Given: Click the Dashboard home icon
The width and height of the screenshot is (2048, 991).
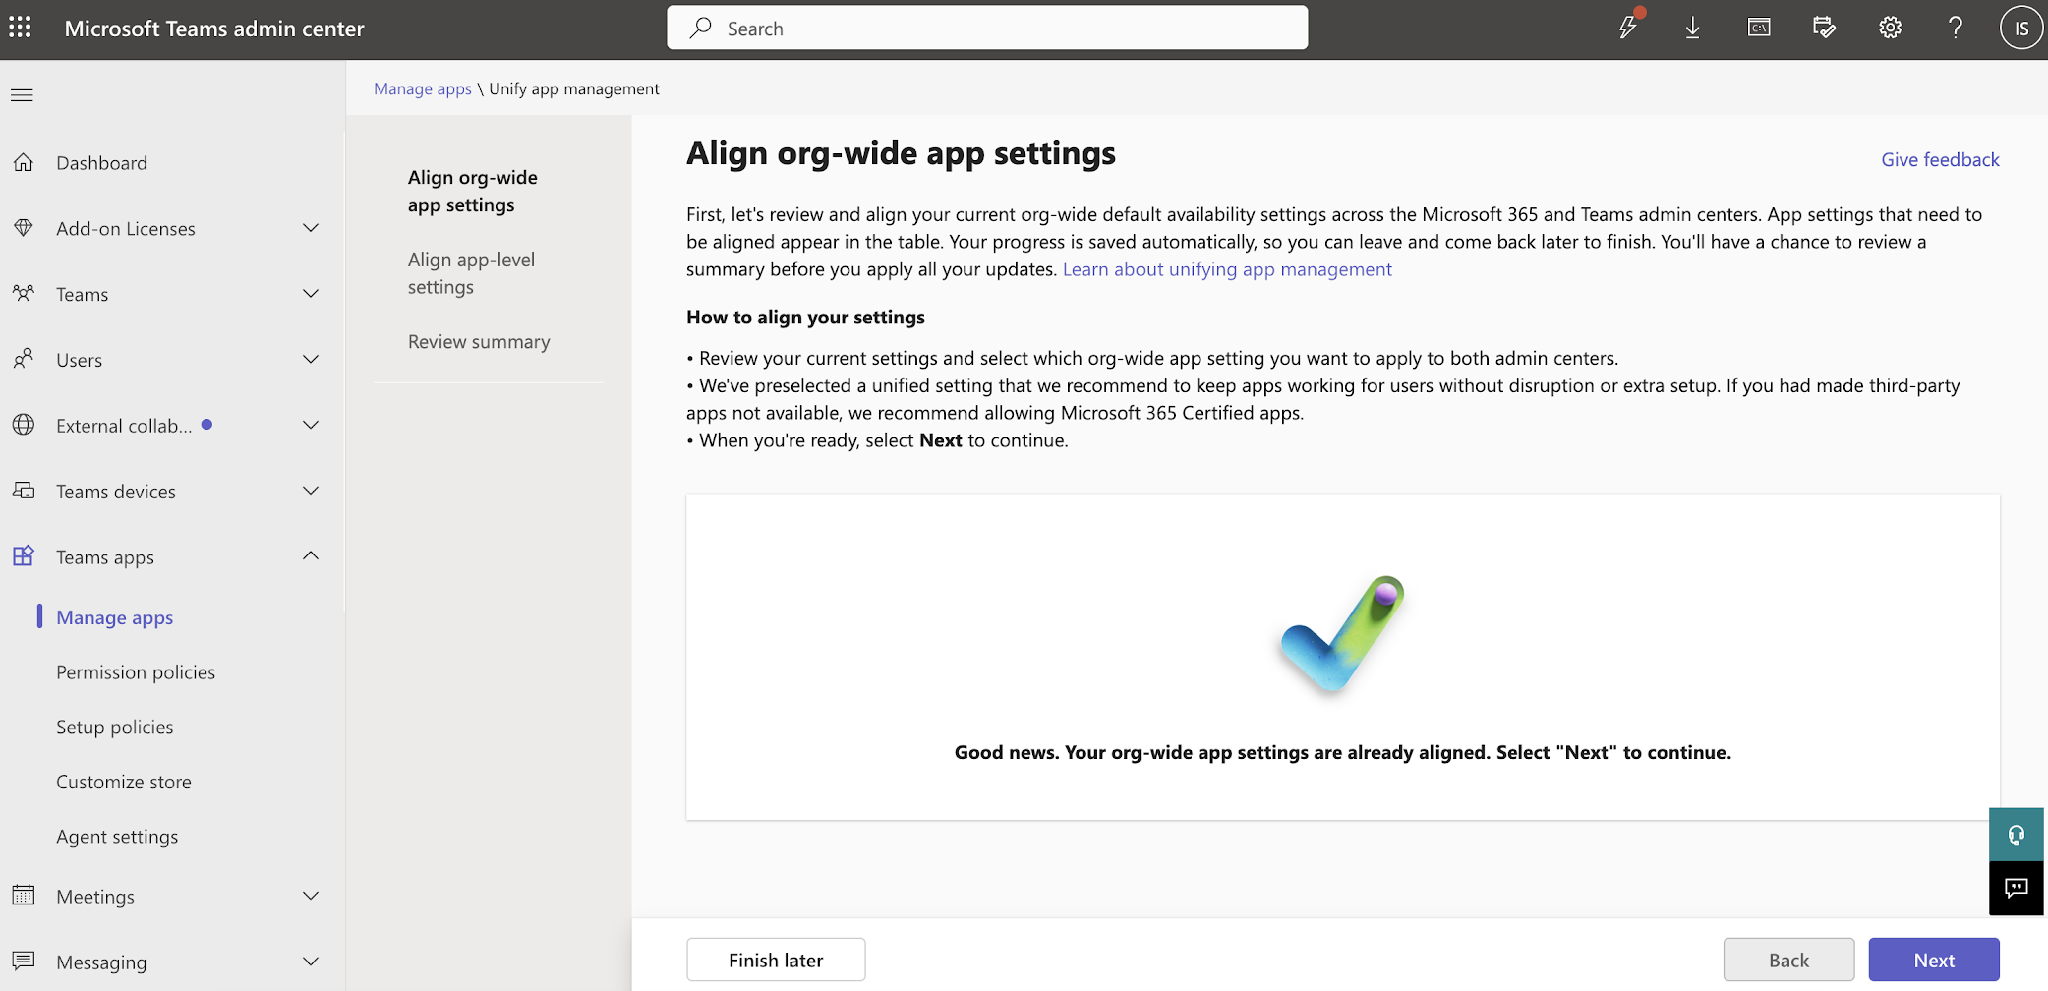Looking at the screenshot, I should [24, 162].
